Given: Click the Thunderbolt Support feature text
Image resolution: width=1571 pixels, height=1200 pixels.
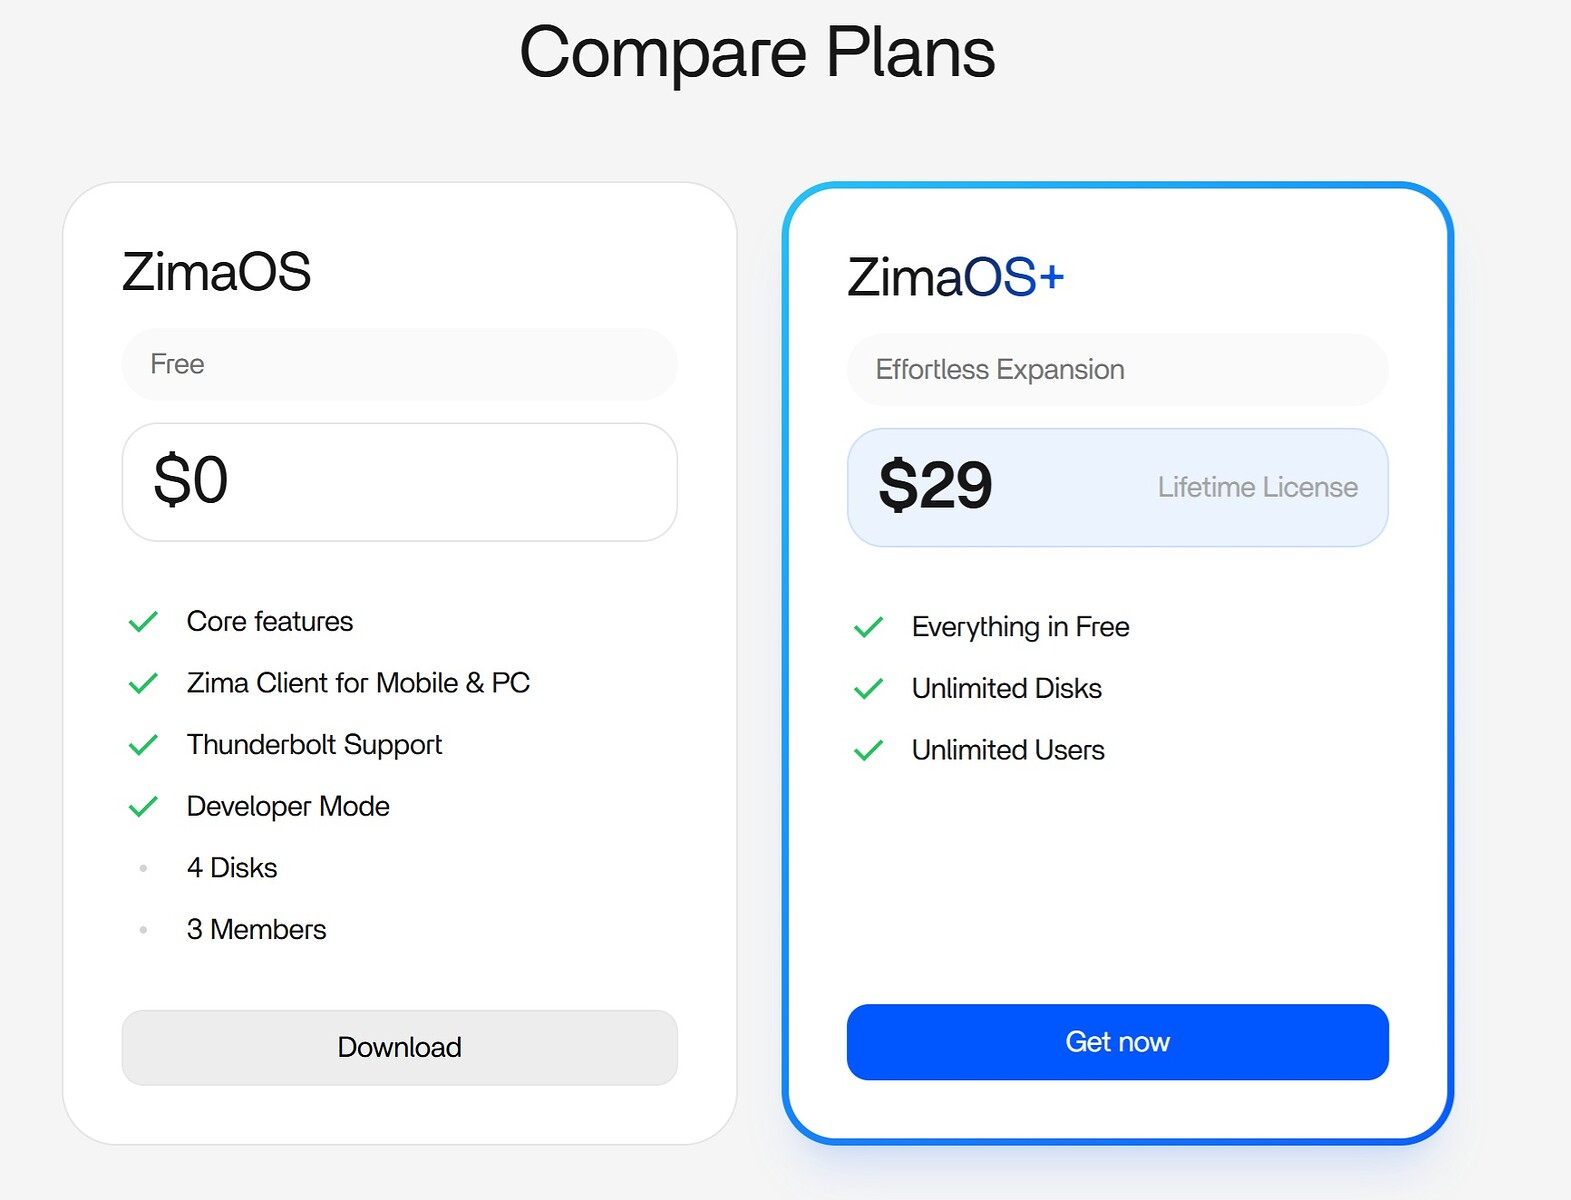Looking at the screenshot, I should coord(314,745).
